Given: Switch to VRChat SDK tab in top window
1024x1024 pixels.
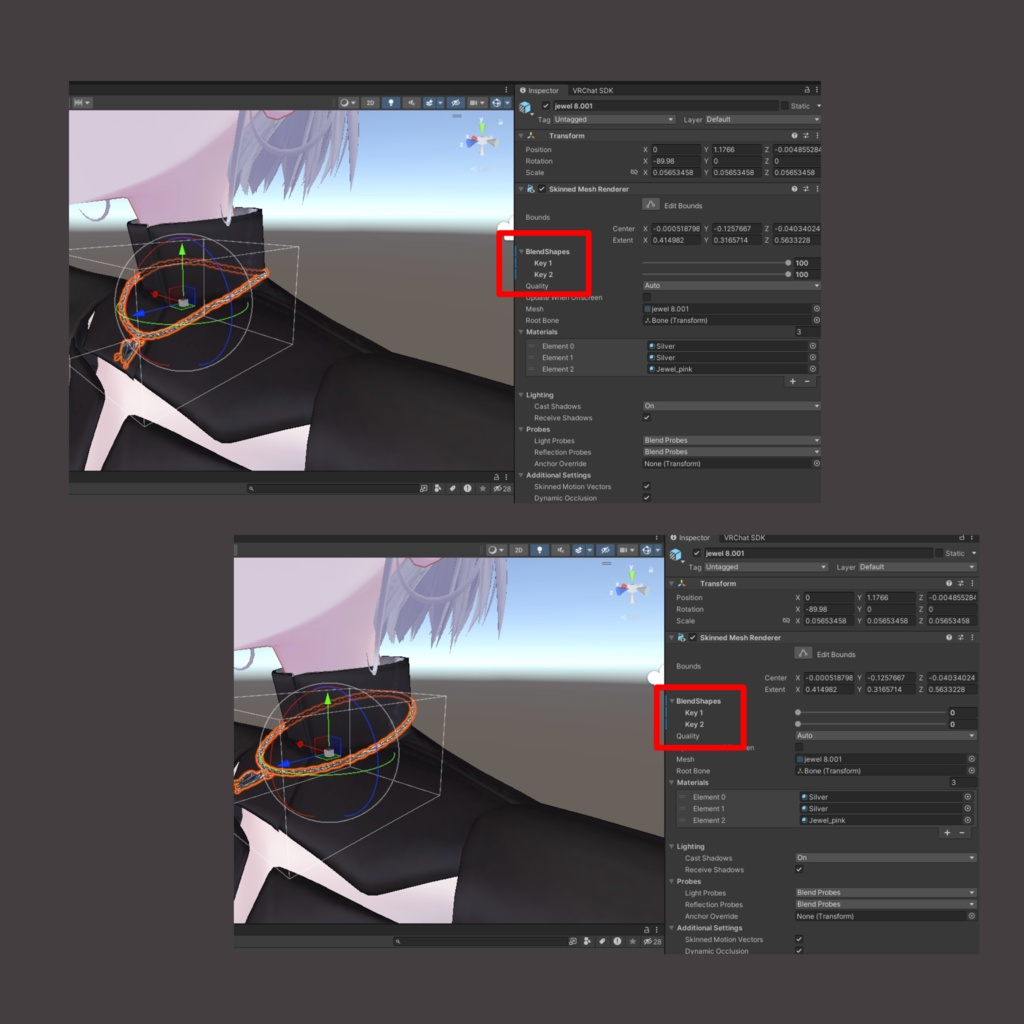Looking at the screenshot, I should (x=592, y=90).
